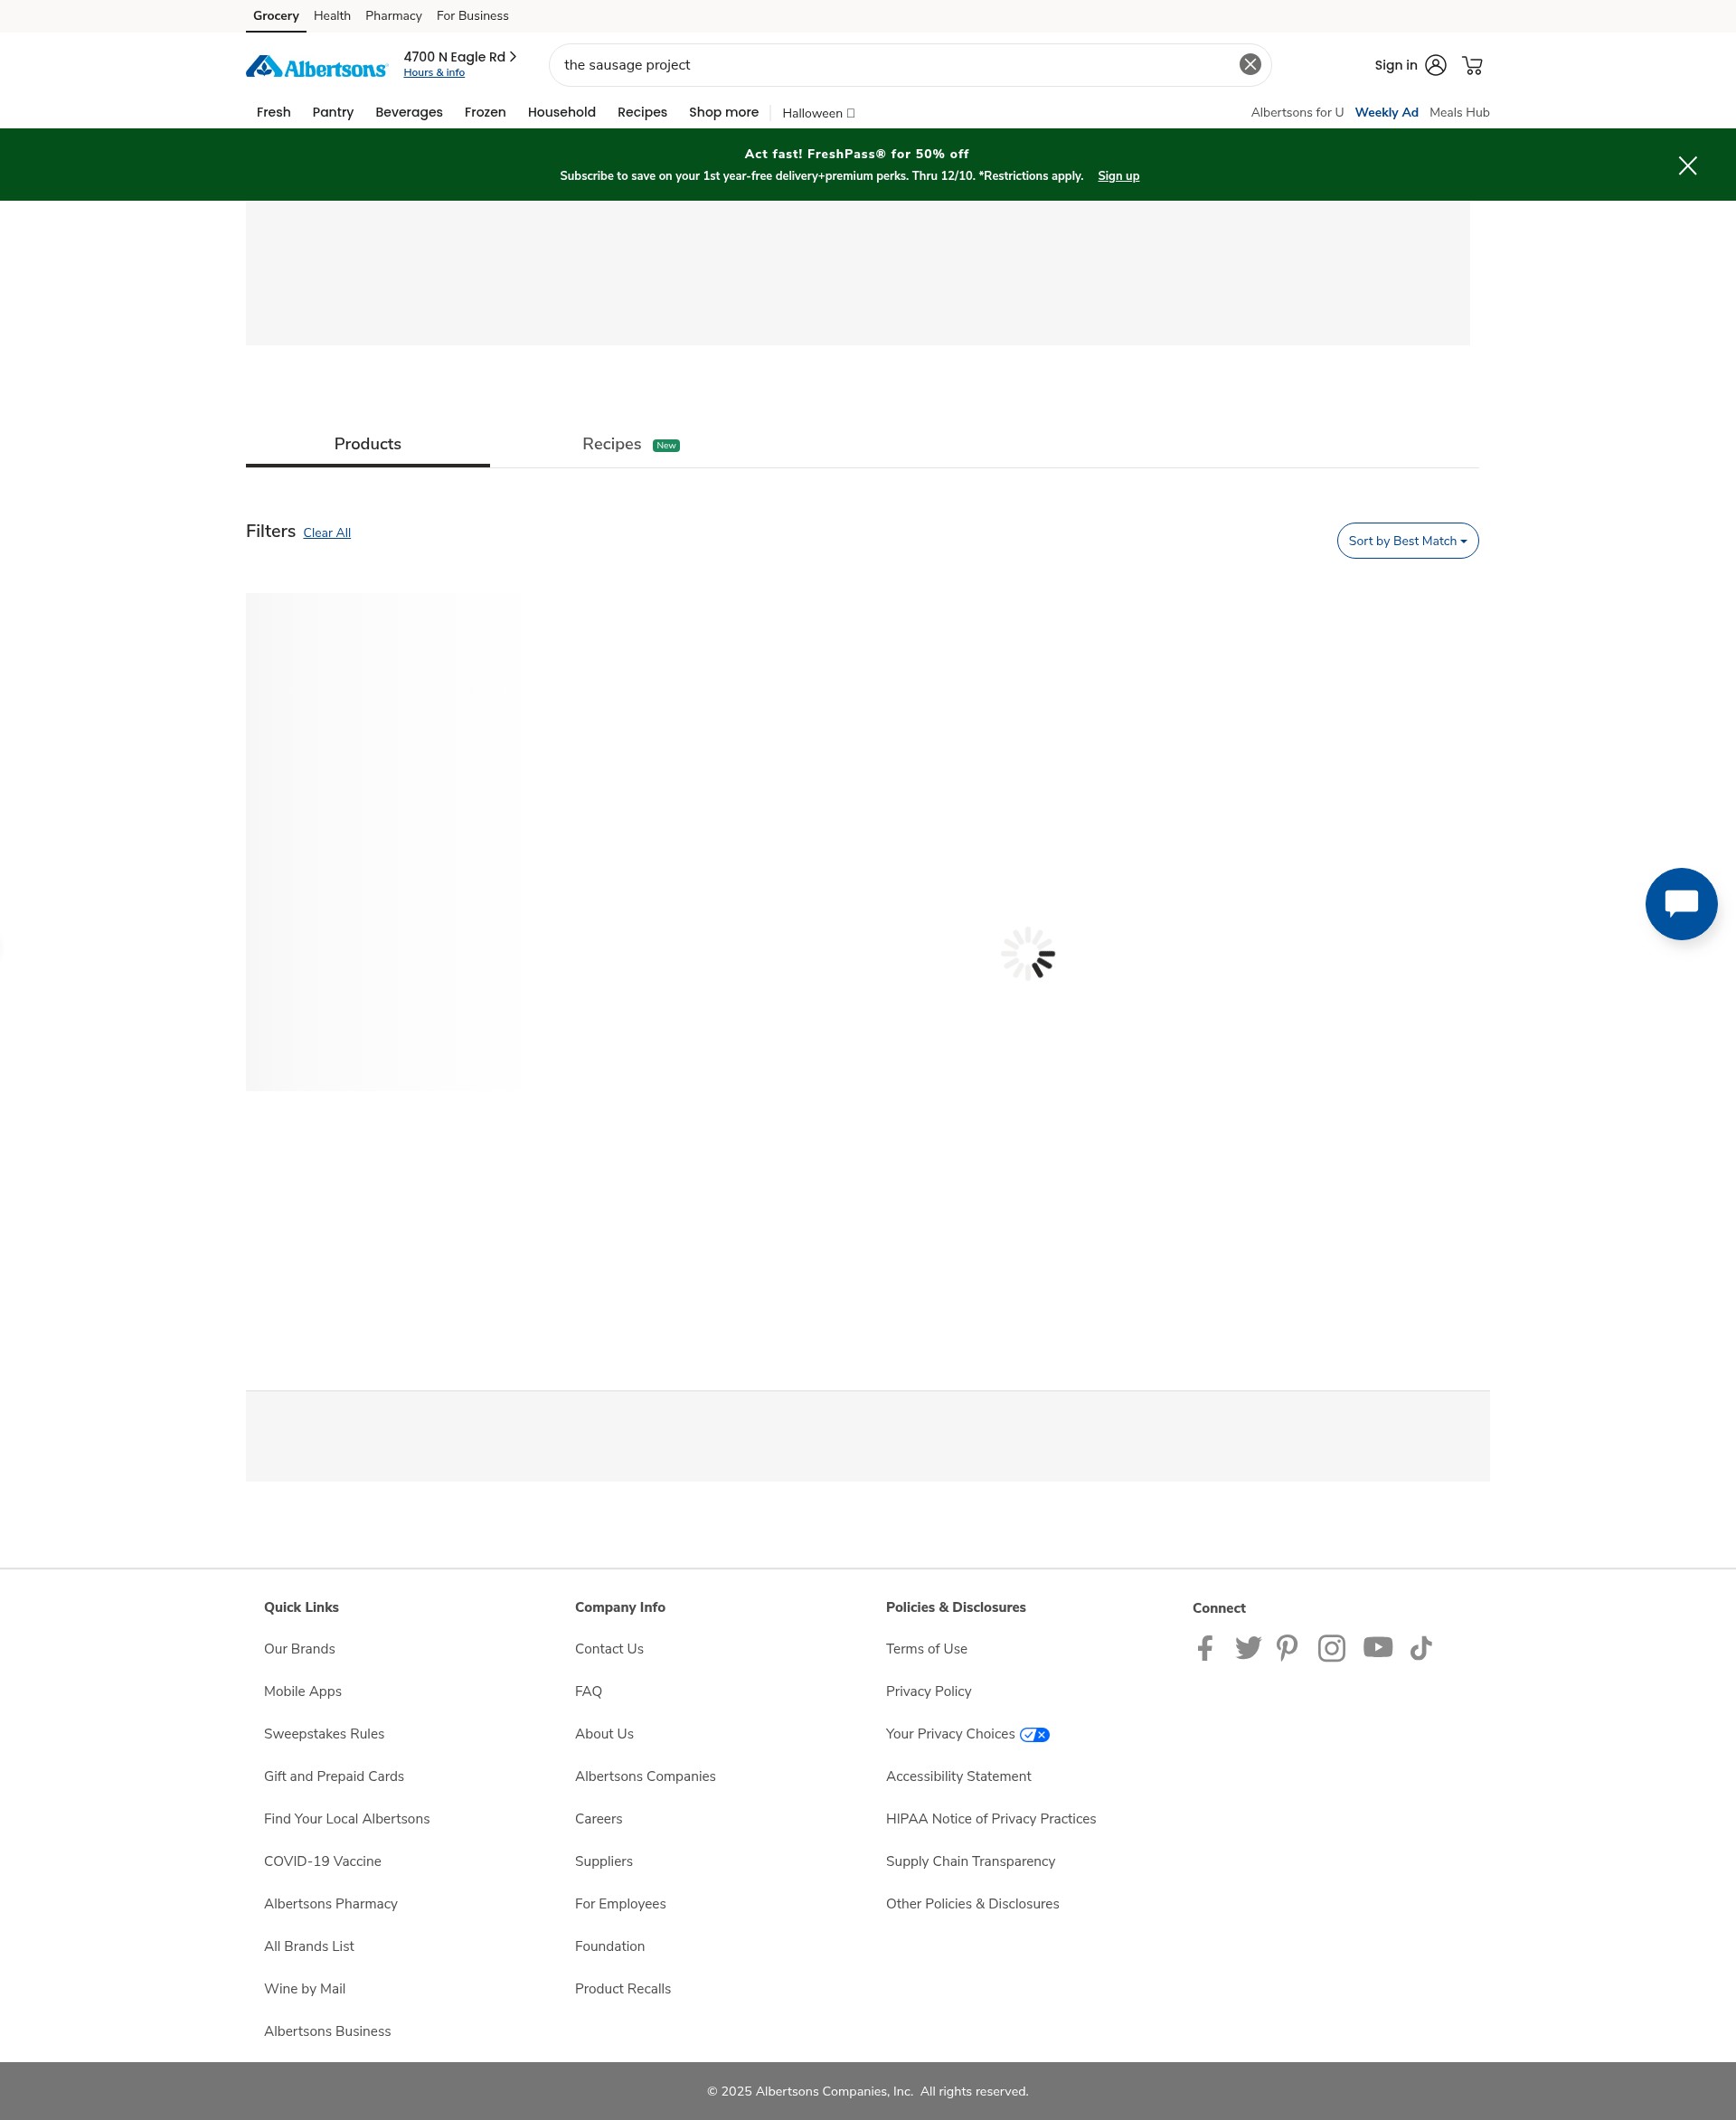
Task: Open the shopping cart icon
Action: pos(1472,65)
